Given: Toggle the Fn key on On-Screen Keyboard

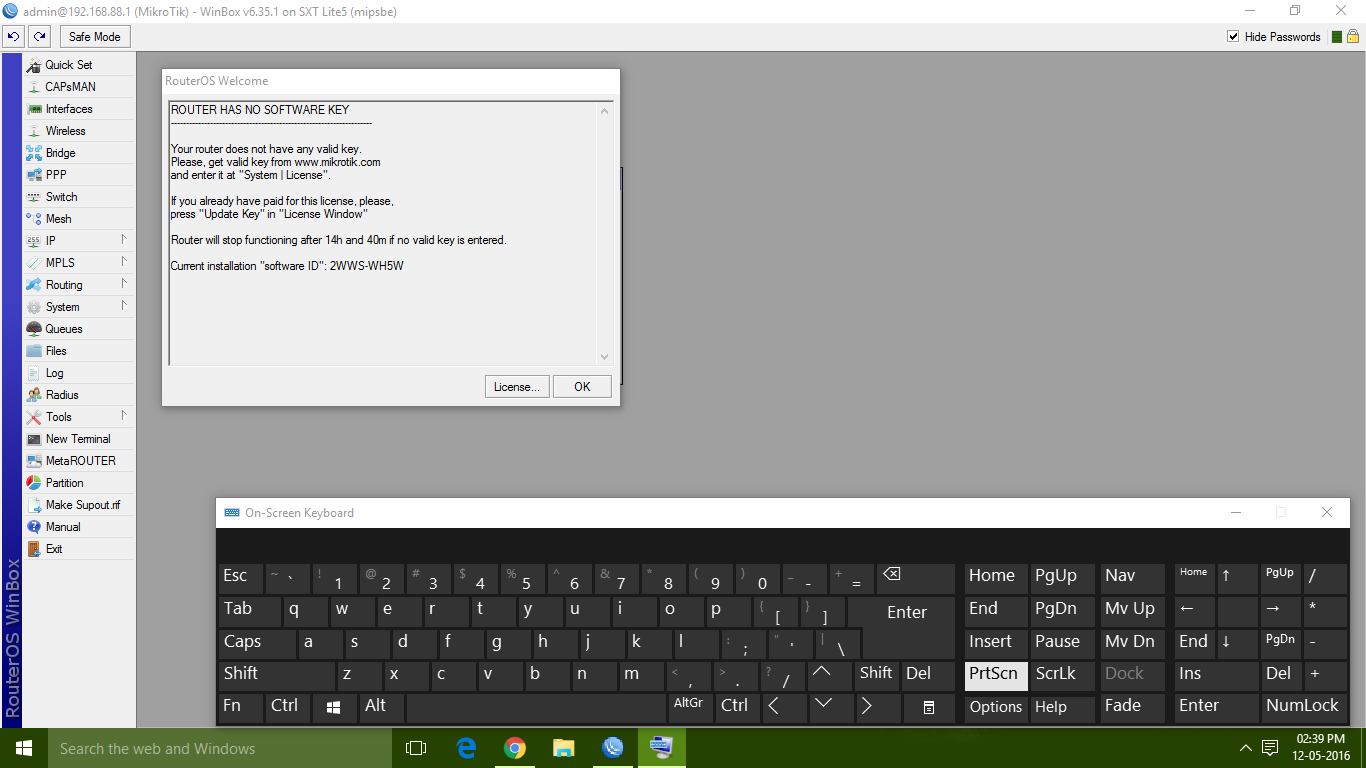Looking at the screenshot, I should pos(240,708).
